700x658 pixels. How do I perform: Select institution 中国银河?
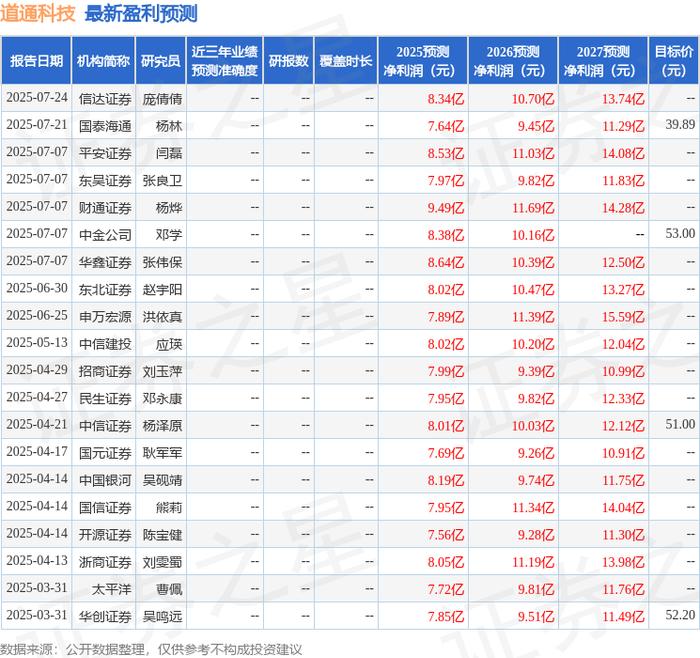coord(105,480)
